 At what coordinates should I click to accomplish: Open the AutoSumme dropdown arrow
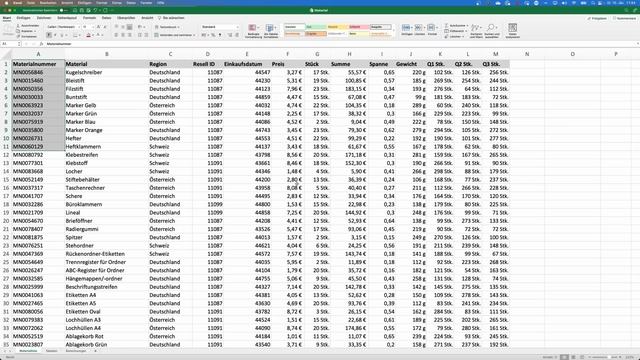(x=467, y=26)
